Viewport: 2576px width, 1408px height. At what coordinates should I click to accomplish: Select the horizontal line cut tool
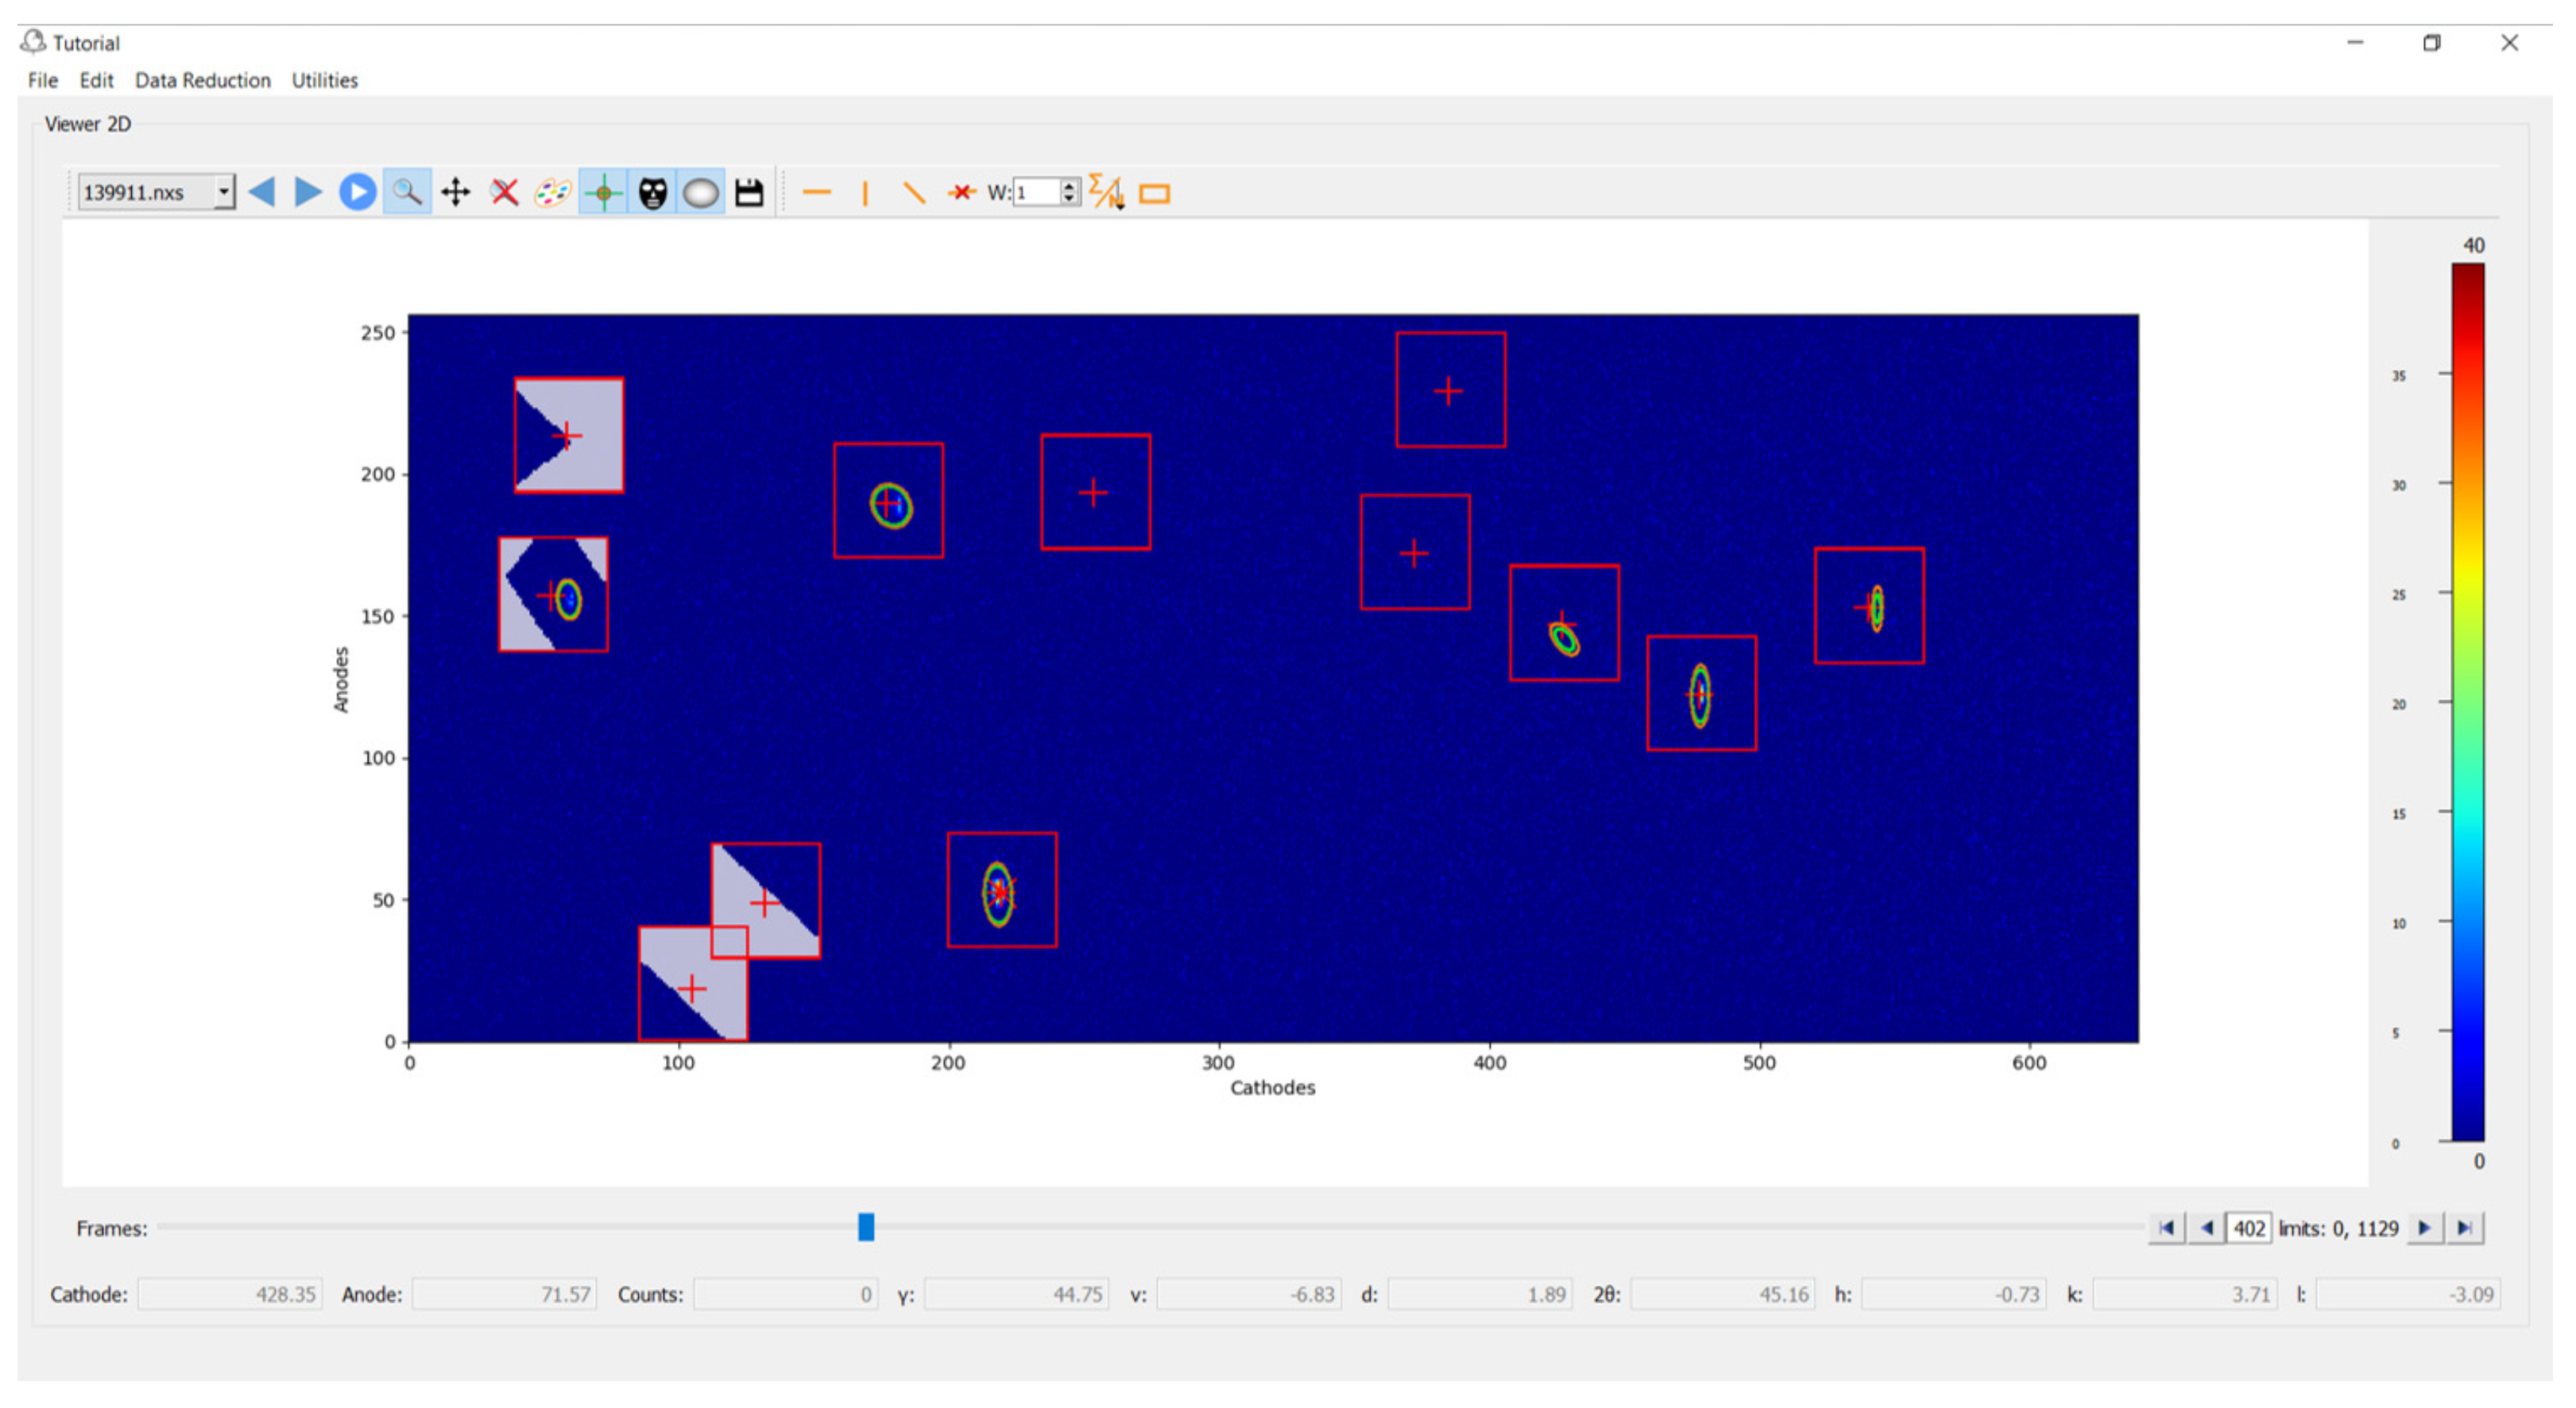(x=817, y=192)
